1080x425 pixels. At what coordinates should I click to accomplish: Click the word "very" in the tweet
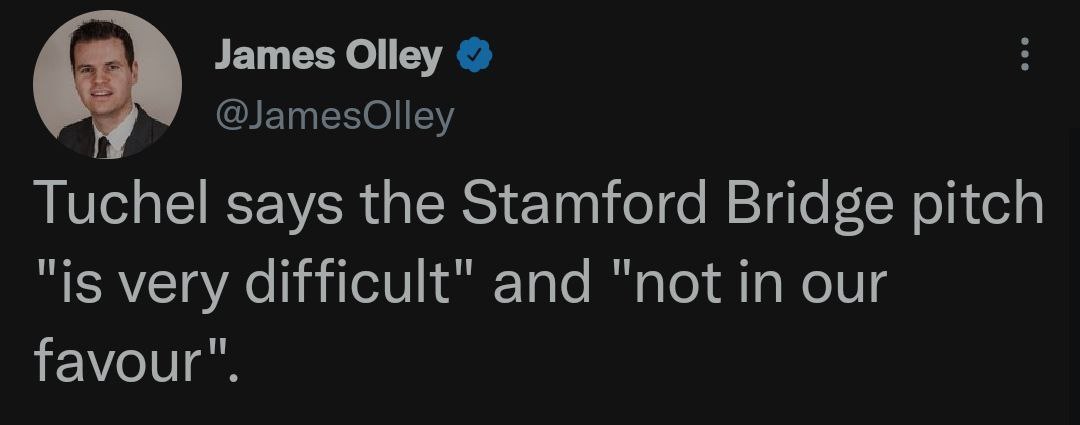click(180, 284)
